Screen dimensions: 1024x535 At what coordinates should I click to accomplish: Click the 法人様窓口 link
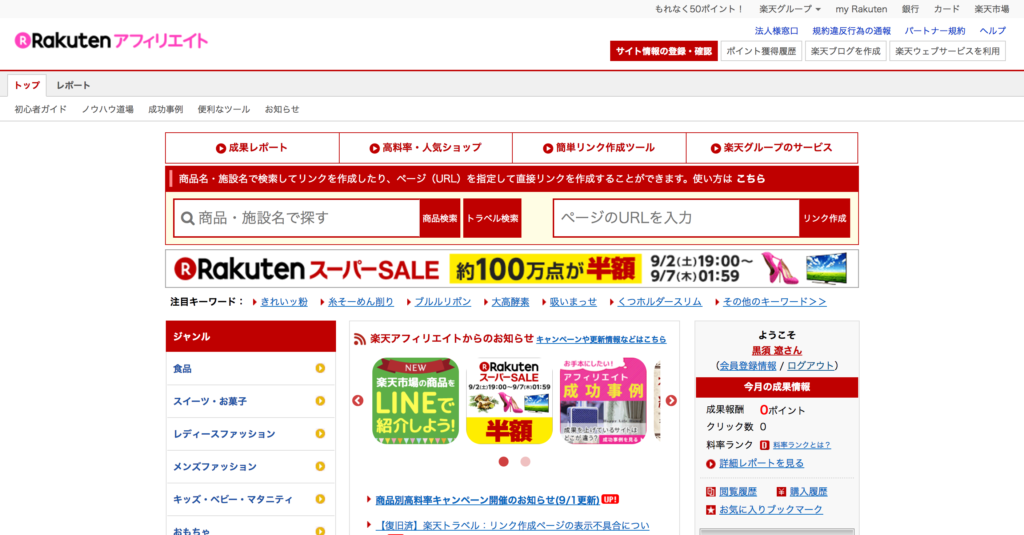pyautogui.click(x=776, y=31)
